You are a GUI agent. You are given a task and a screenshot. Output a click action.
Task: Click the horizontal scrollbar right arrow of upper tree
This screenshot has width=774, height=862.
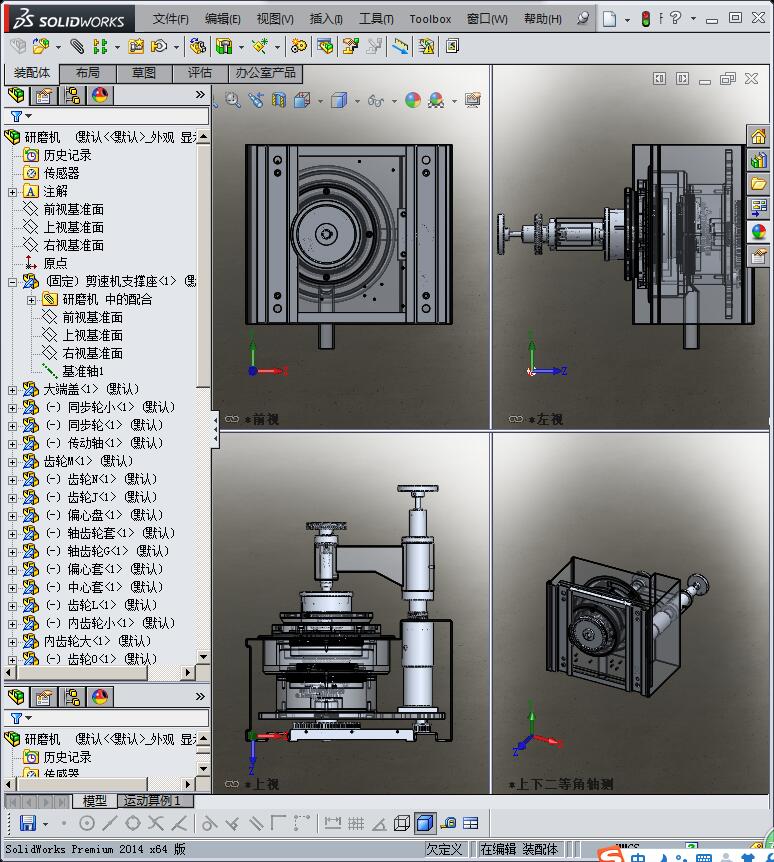tap(188, 672)
